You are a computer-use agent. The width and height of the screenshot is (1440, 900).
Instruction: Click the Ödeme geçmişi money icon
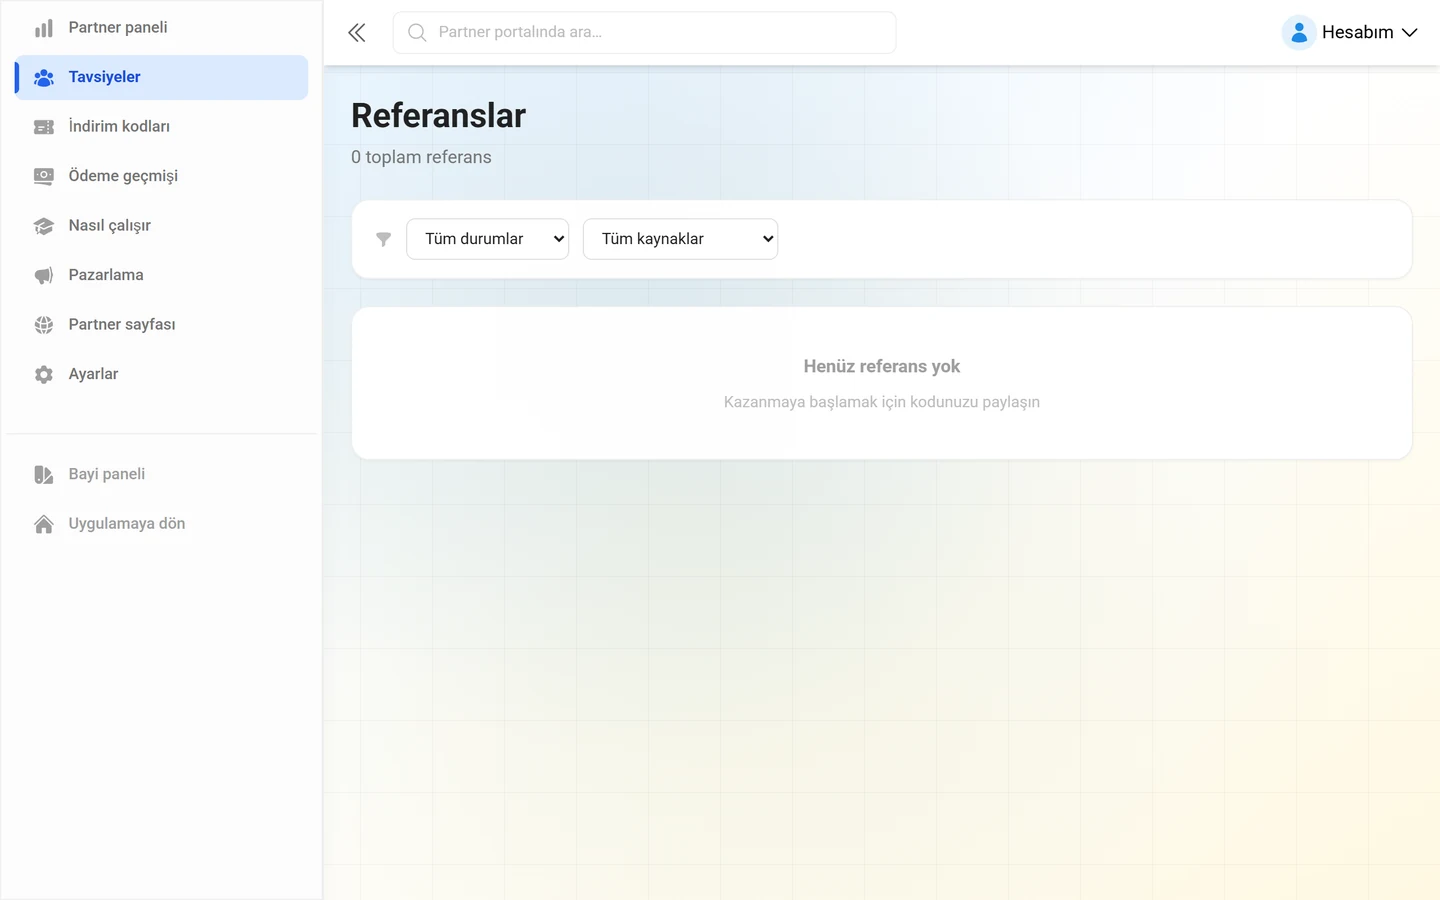pos(44,176)
